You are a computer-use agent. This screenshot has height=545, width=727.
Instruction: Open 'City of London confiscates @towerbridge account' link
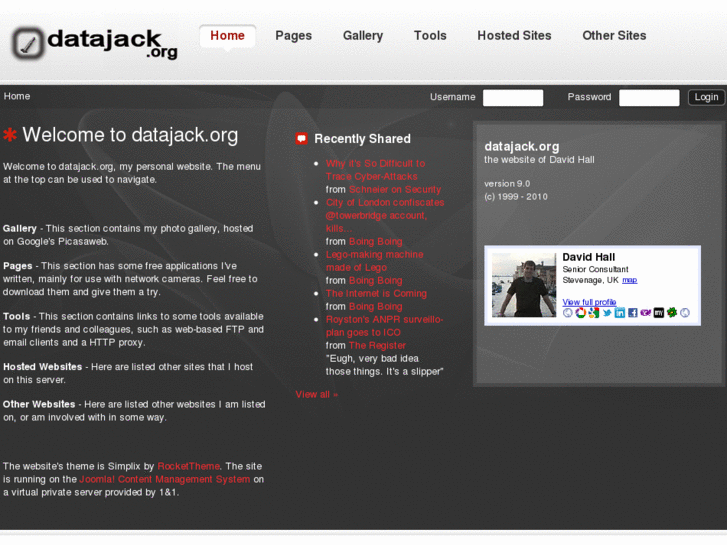pos(385,215)
